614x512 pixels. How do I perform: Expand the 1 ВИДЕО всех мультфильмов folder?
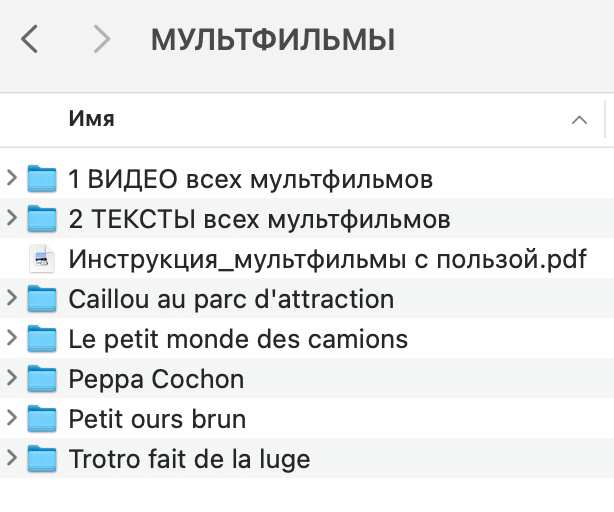[x=12, y=180]
